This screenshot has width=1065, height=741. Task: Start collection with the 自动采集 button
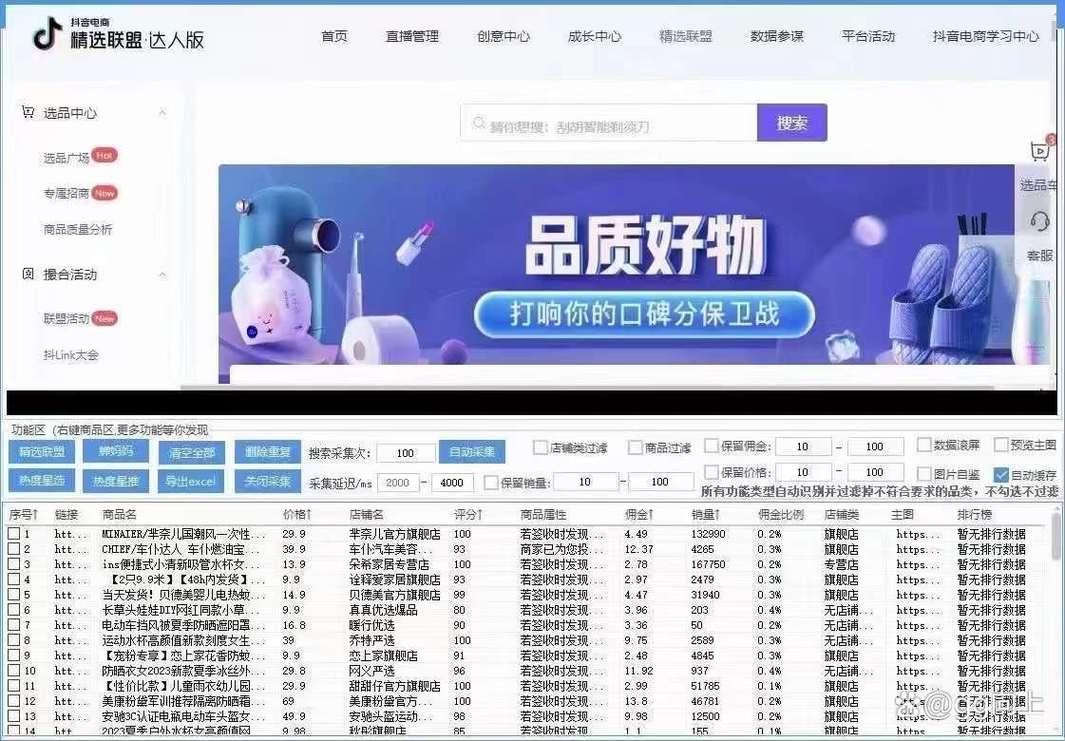(x=472, y=451)
